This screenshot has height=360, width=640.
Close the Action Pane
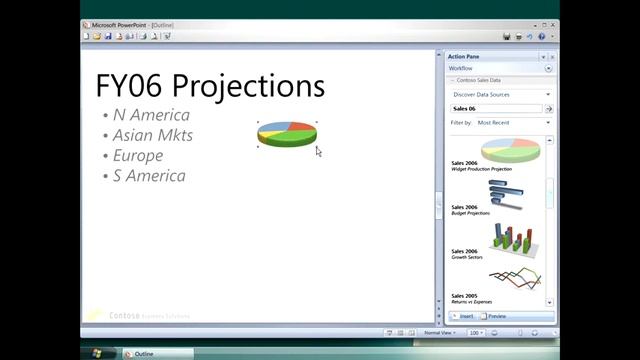point(552,57)
